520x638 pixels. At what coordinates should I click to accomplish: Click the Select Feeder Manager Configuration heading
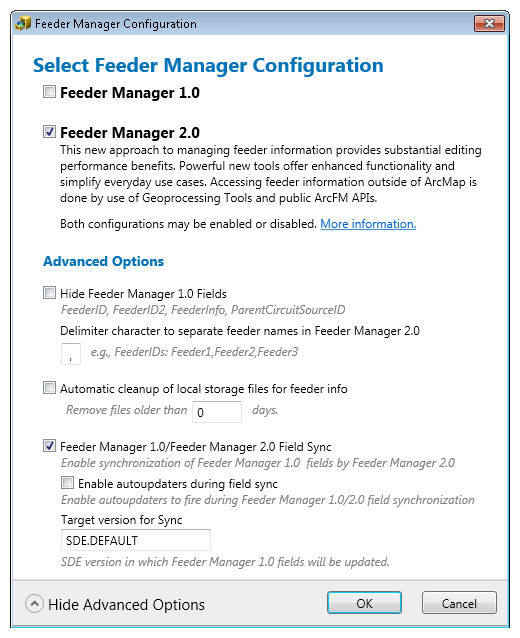pos(208,66)
